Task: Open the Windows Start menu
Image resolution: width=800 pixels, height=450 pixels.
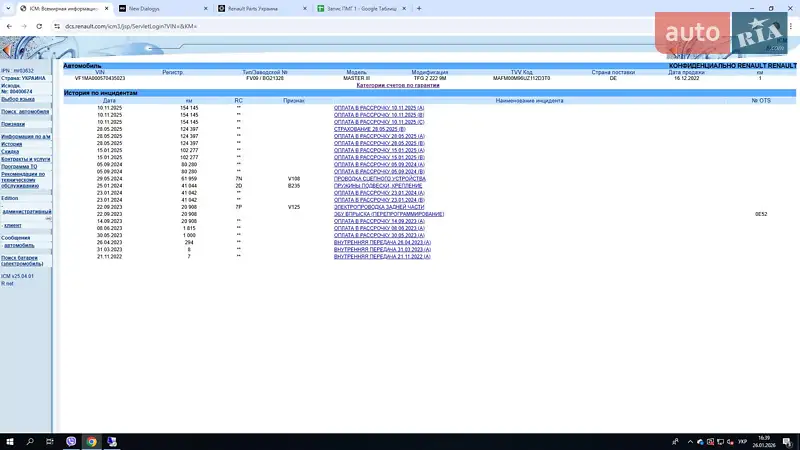Action: (9, 440)
